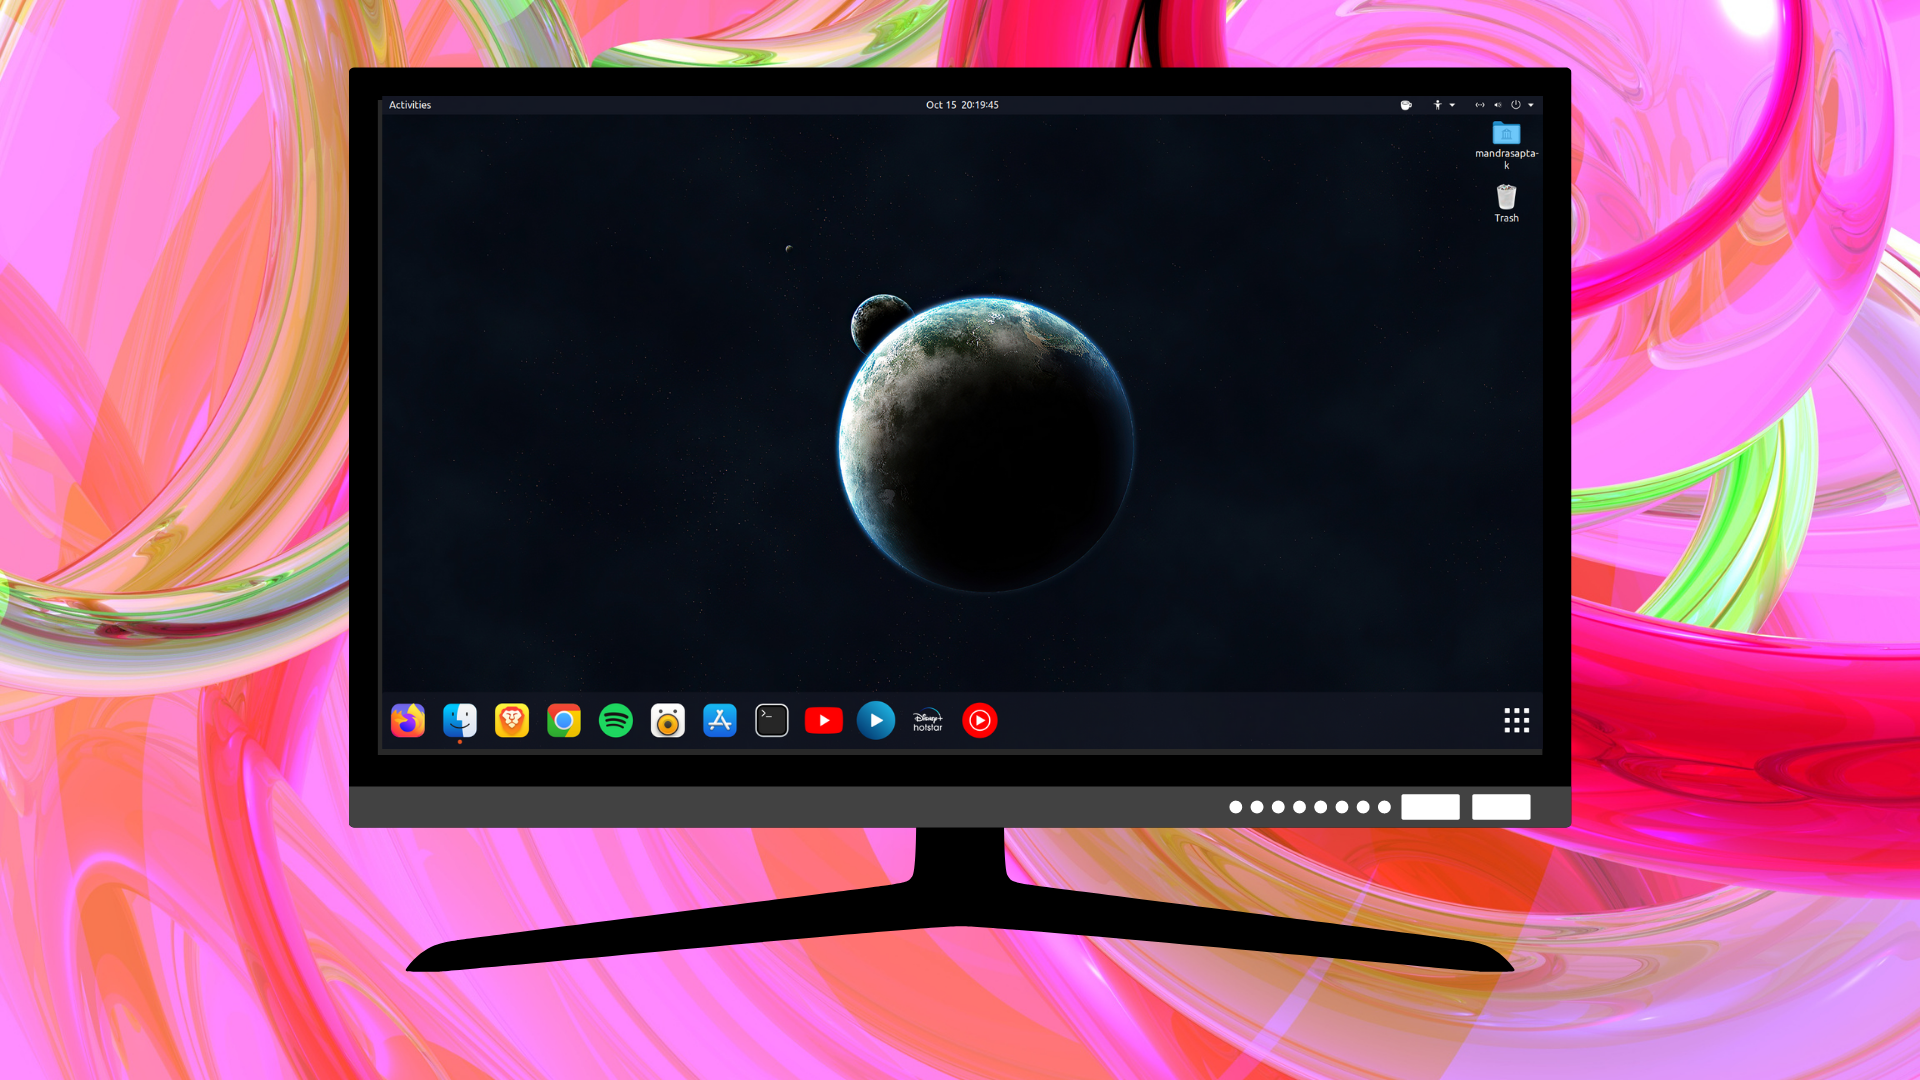Click the network status indicator
This screenshot has width=1920, height=1080.
click(x=1480, y=105)
